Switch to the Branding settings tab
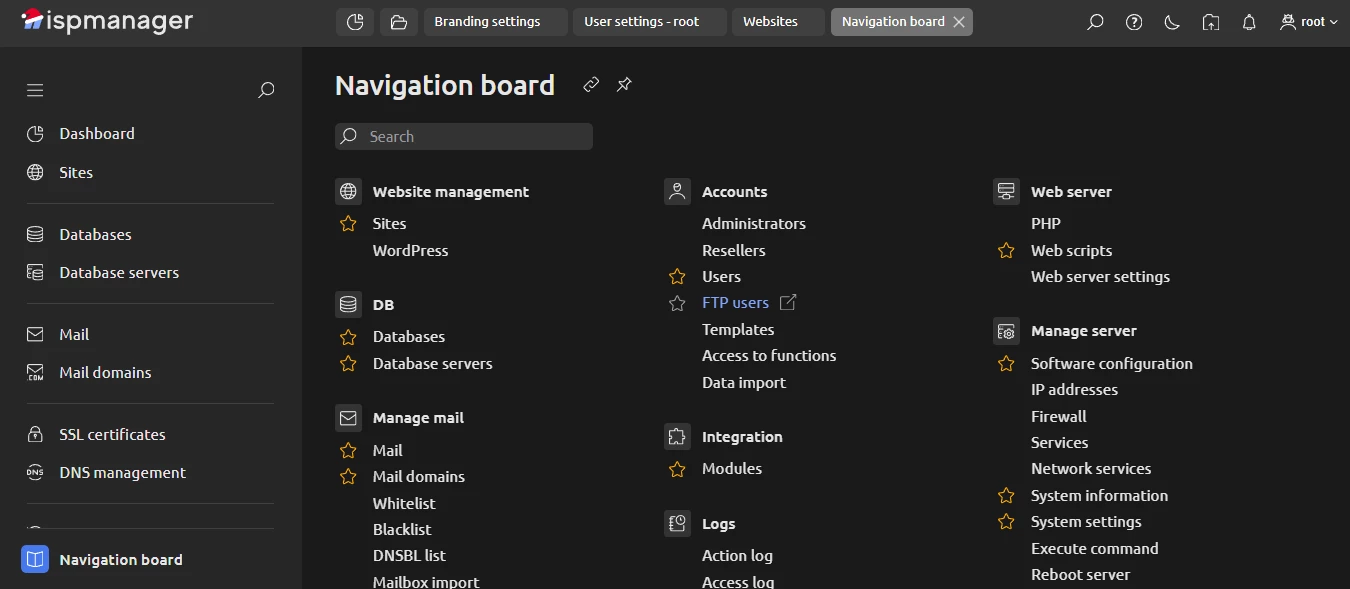1350x589 pixels. pyautogui.click(x=495, y=21)
